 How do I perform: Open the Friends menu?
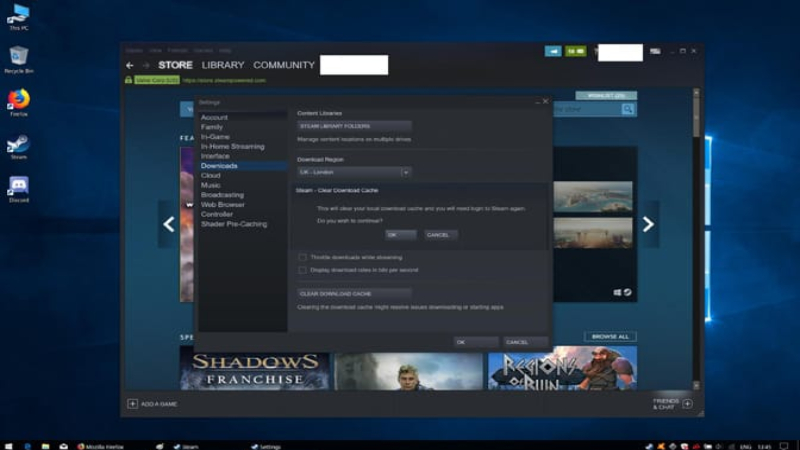[x=178, y=51]
